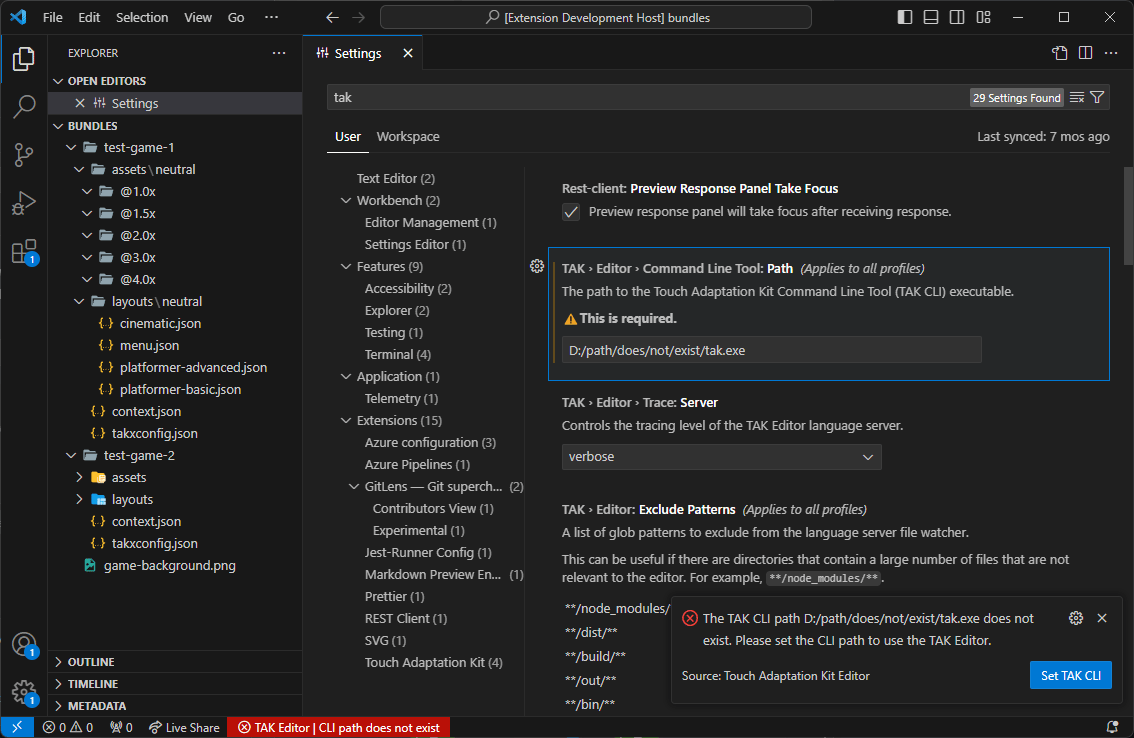Screen dimensions: 1134x738
Task: Open the Extensions view
Action: [x=23, y=252]
